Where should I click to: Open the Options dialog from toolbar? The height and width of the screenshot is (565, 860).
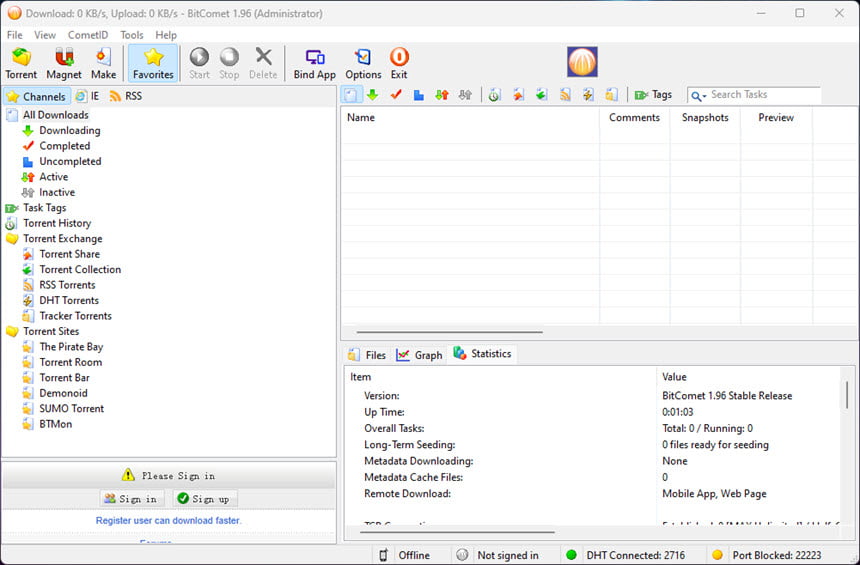pos(363,64)
